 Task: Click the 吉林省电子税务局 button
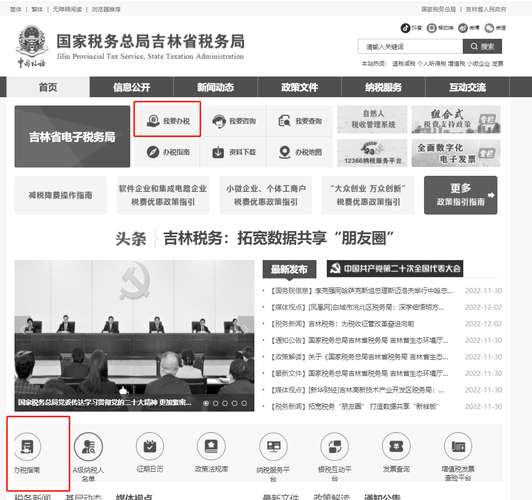click(x=72, y=136)
